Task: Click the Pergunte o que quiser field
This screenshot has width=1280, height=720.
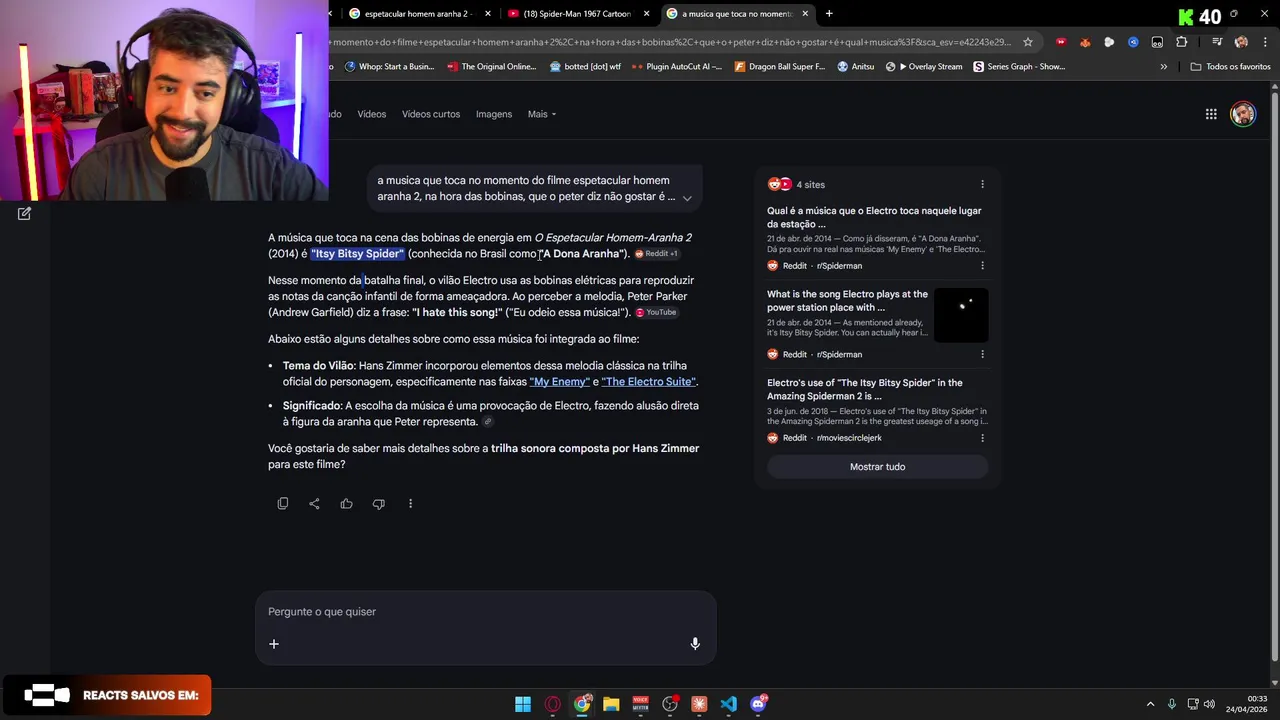Action: [485, 612]
